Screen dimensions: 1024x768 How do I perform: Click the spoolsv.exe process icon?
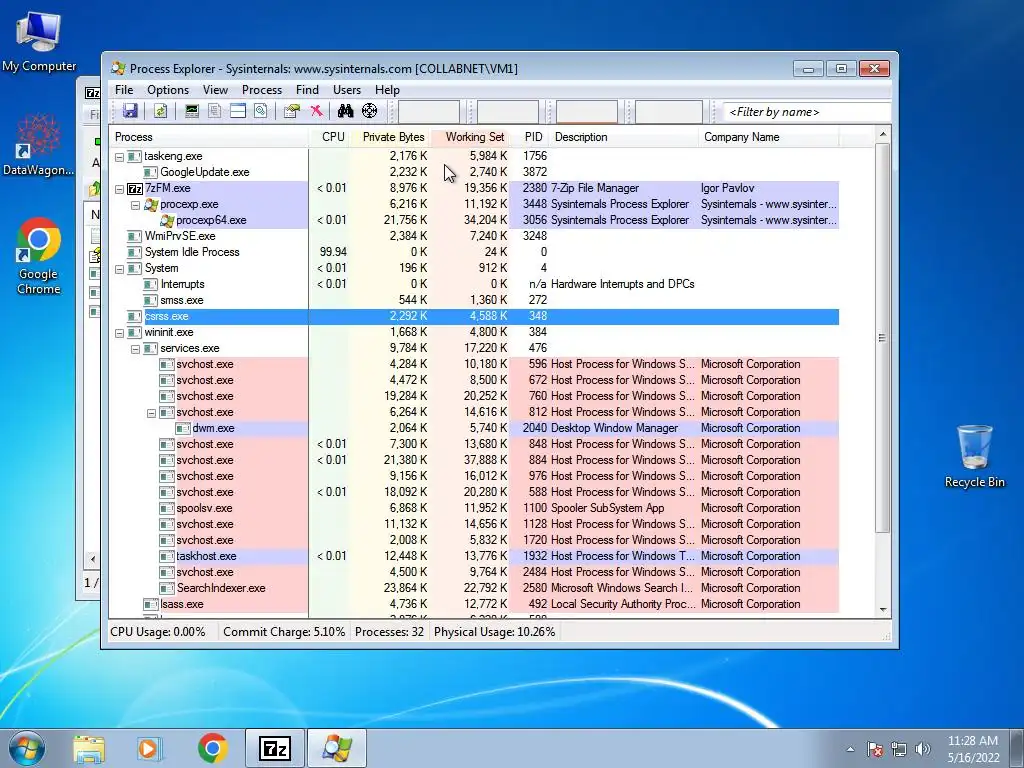tap(167, 508)
